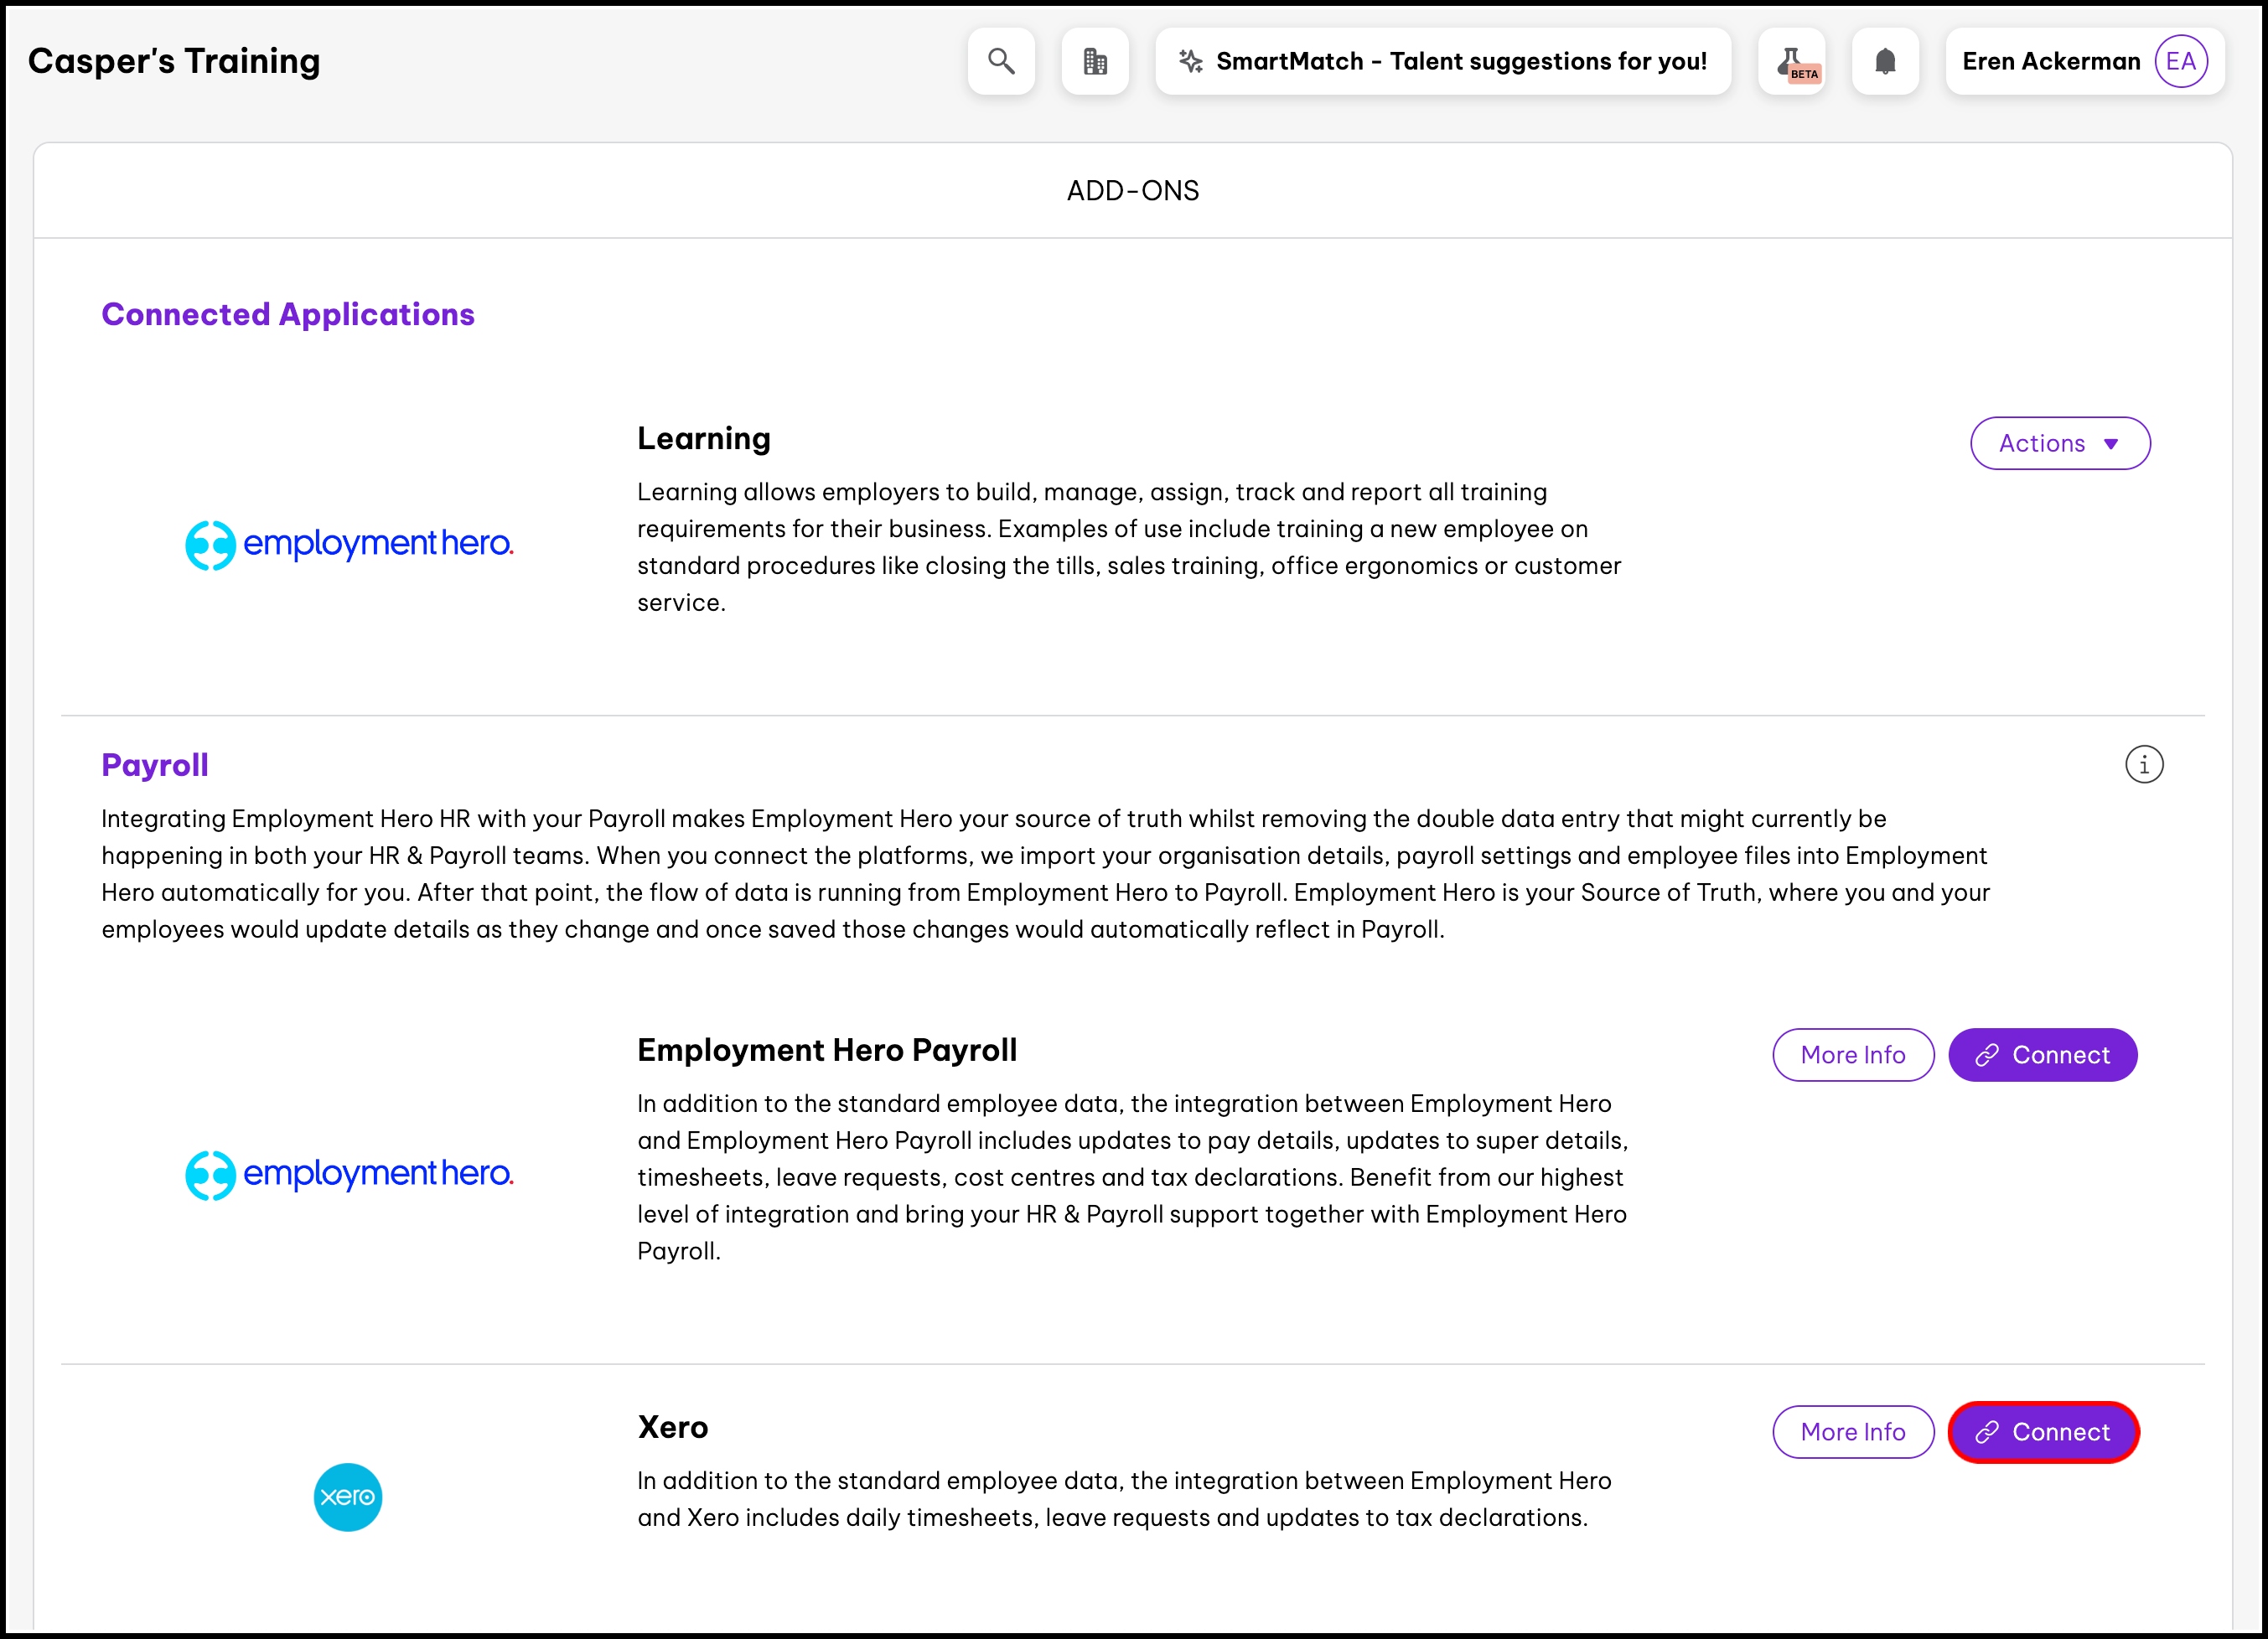2268x1639 pixels.
Task: View More Info for Xero
Action: point(1852,1432)
